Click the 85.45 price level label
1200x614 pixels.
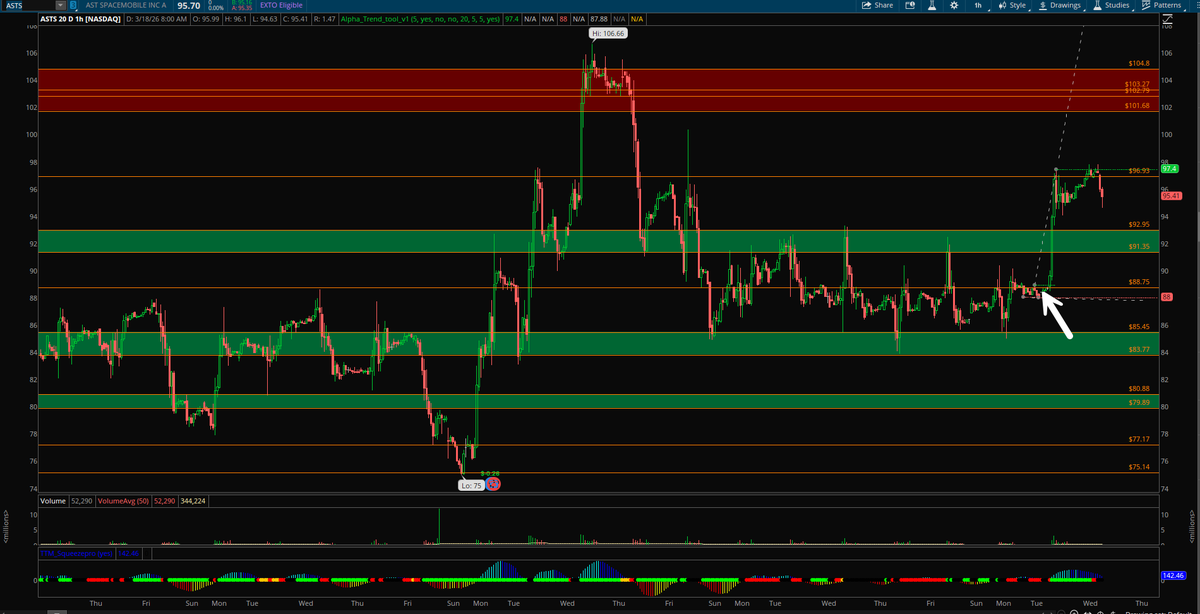1139,326
